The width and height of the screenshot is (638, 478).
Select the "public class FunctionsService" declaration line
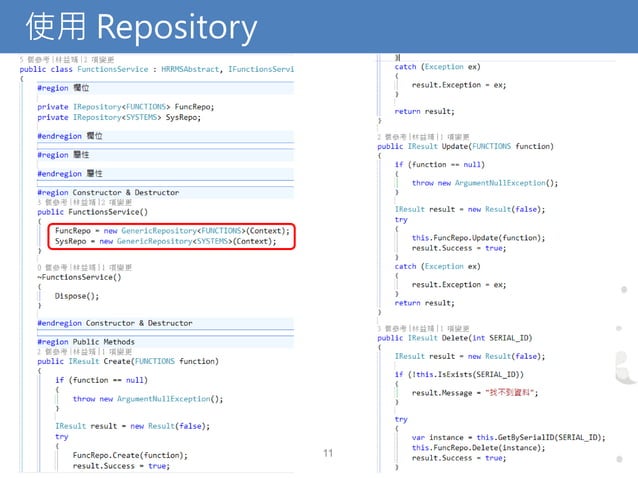(x=157, y=69)
